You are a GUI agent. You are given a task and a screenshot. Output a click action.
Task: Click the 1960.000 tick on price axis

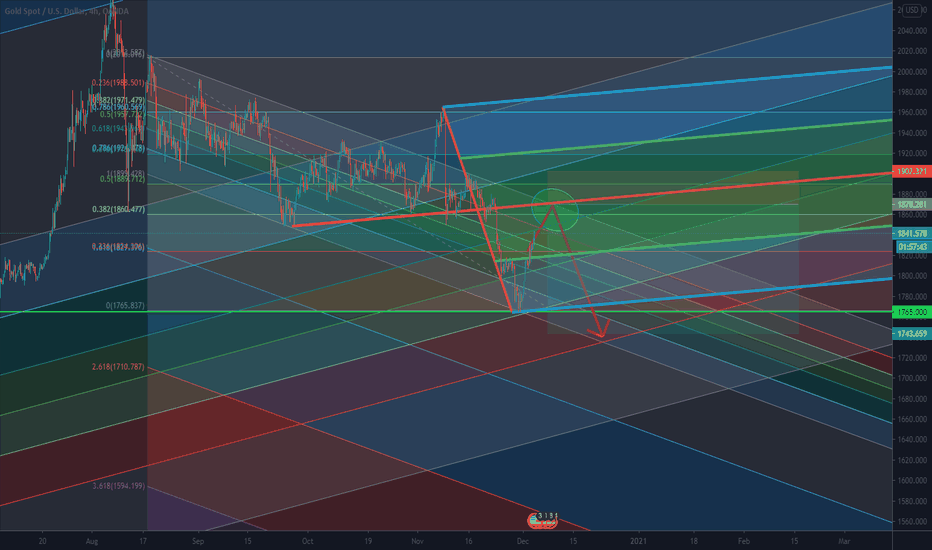(912, 112)
